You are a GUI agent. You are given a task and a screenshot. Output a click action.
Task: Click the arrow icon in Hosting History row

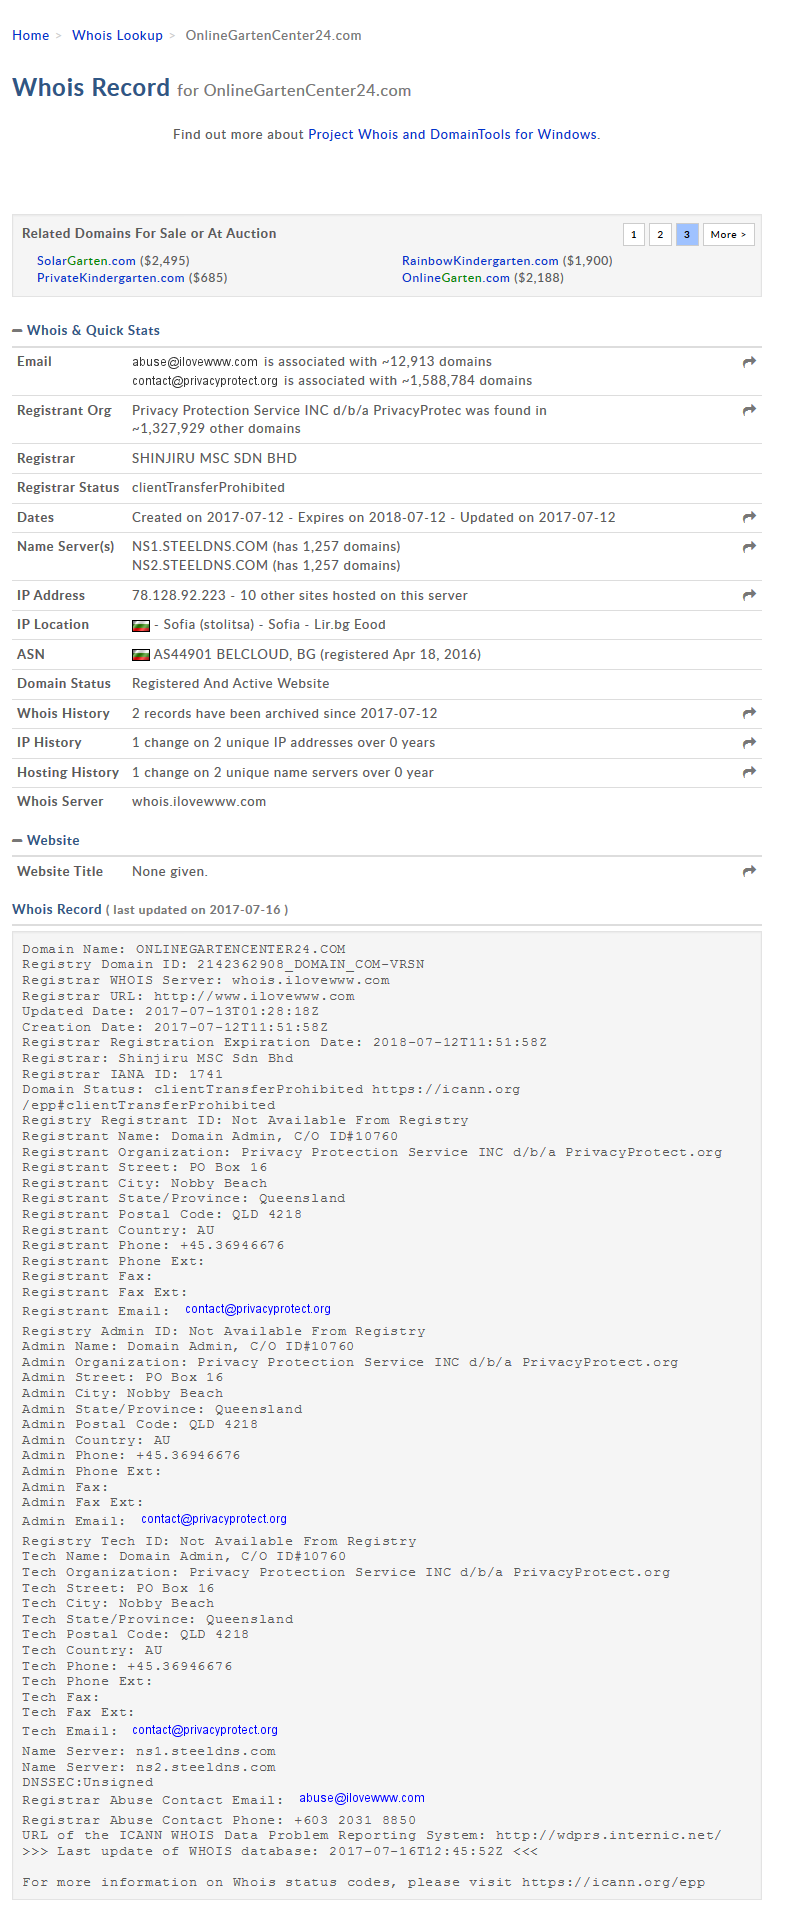749,772
